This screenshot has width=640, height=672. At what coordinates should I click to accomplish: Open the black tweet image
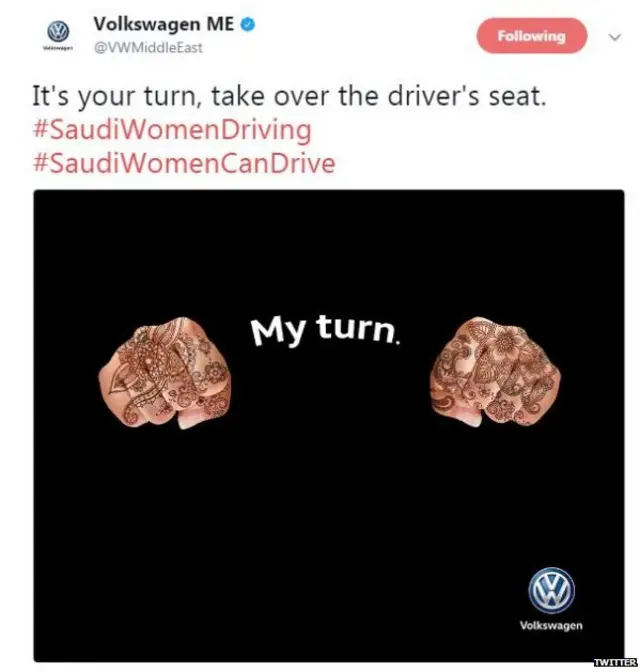329,426
